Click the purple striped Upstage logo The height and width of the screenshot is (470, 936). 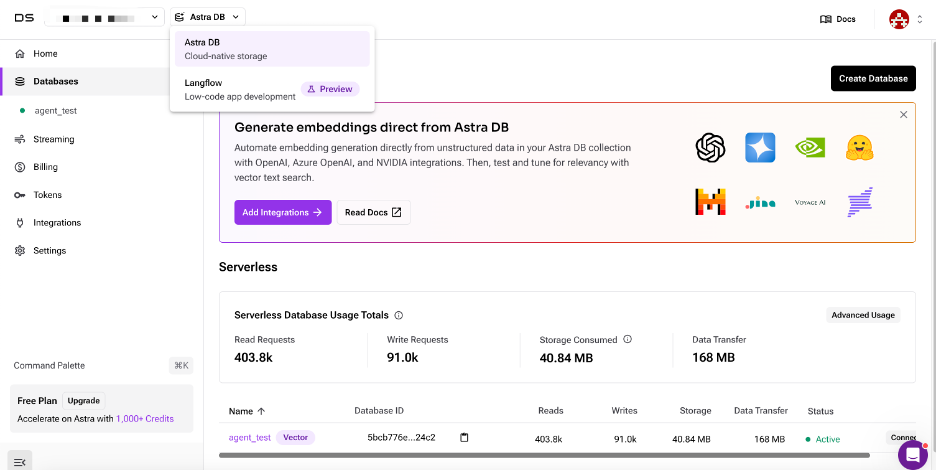[860, 202]
